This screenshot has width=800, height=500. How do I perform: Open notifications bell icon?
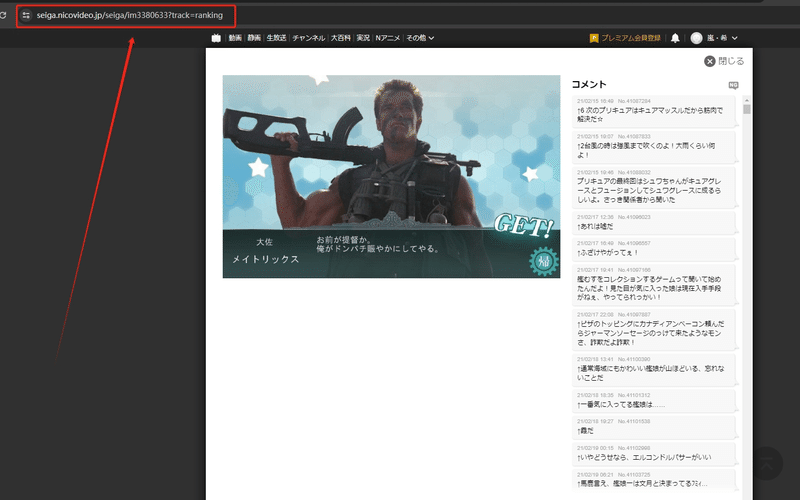pyautogui.click(x=675, y=38)
